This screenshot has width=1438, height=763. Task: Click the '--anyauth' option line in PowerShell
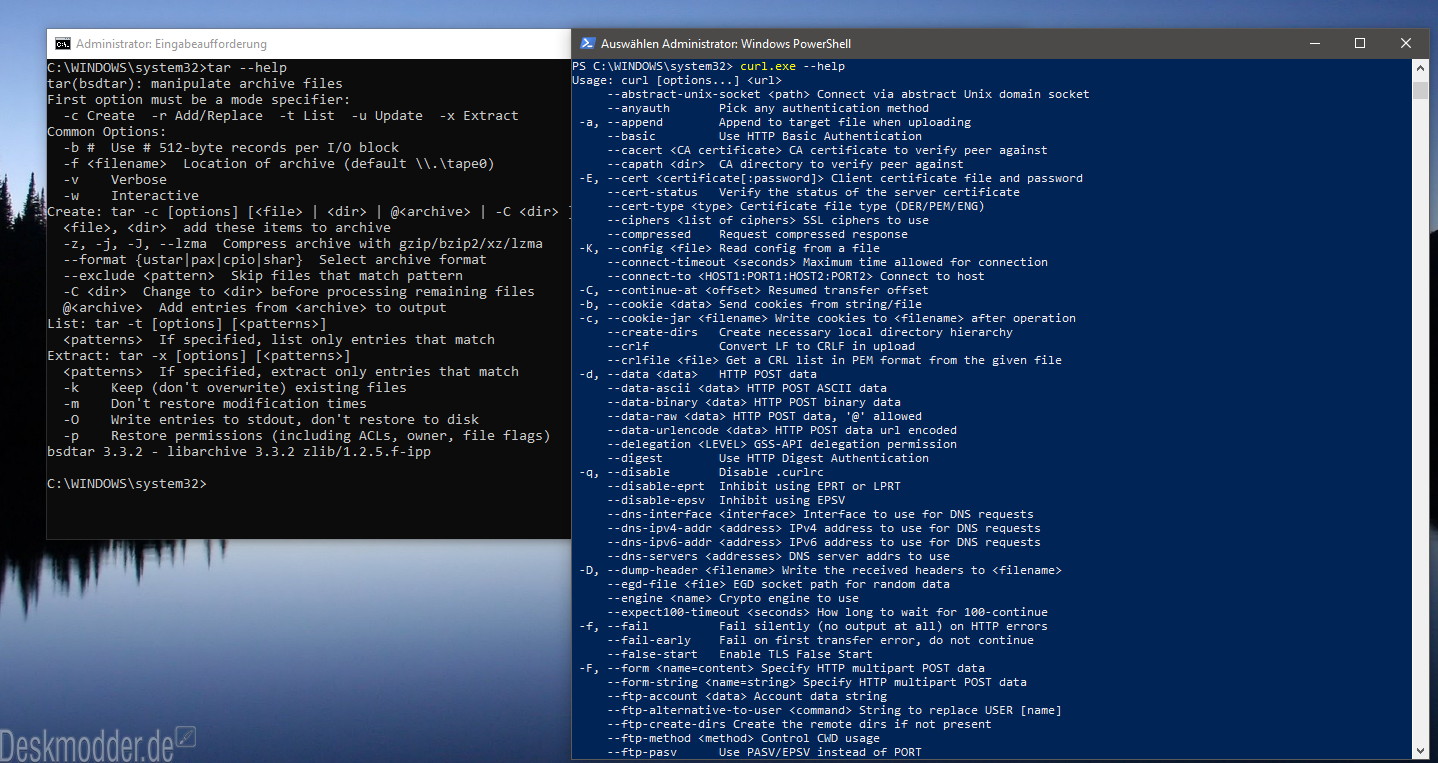[x=768, y=108]
